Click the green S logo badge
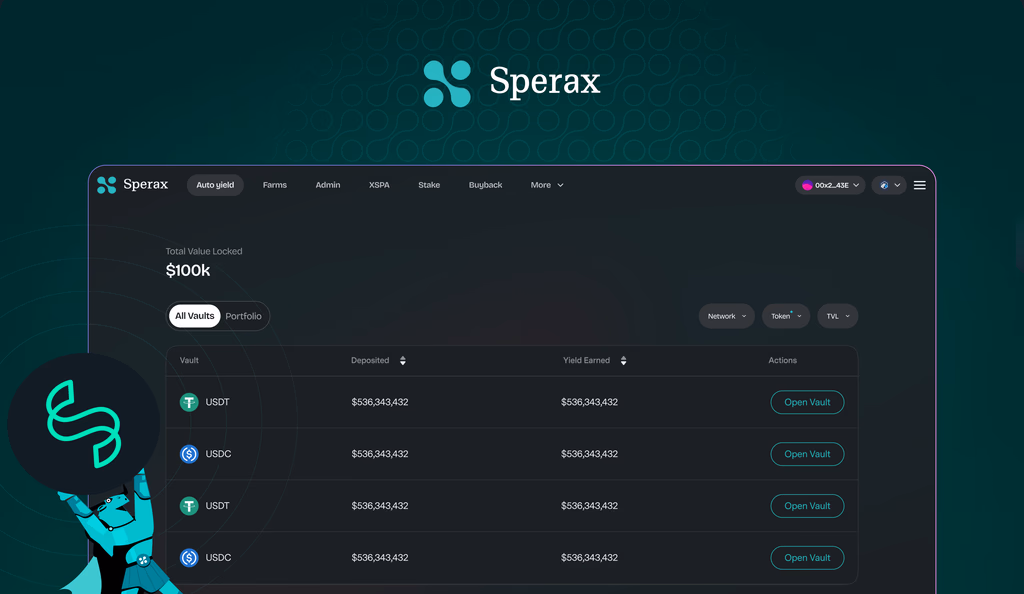The width and height of the screenshot is (1024, 594). pyautogui.click(x=83, y=424)
